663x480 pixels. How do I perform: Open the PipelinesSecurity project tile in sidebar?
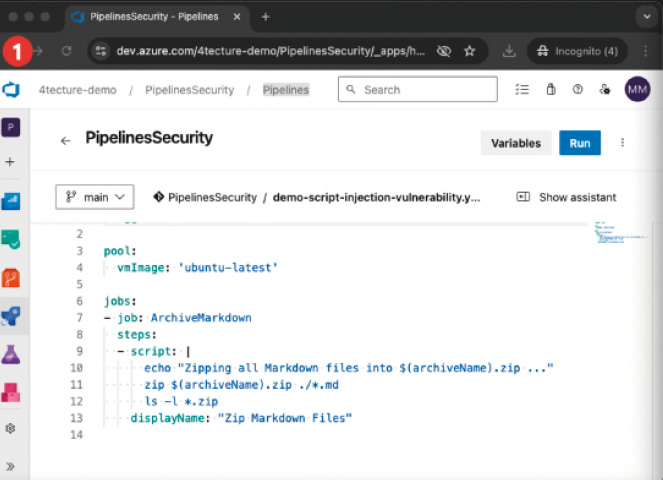point(11,127)
